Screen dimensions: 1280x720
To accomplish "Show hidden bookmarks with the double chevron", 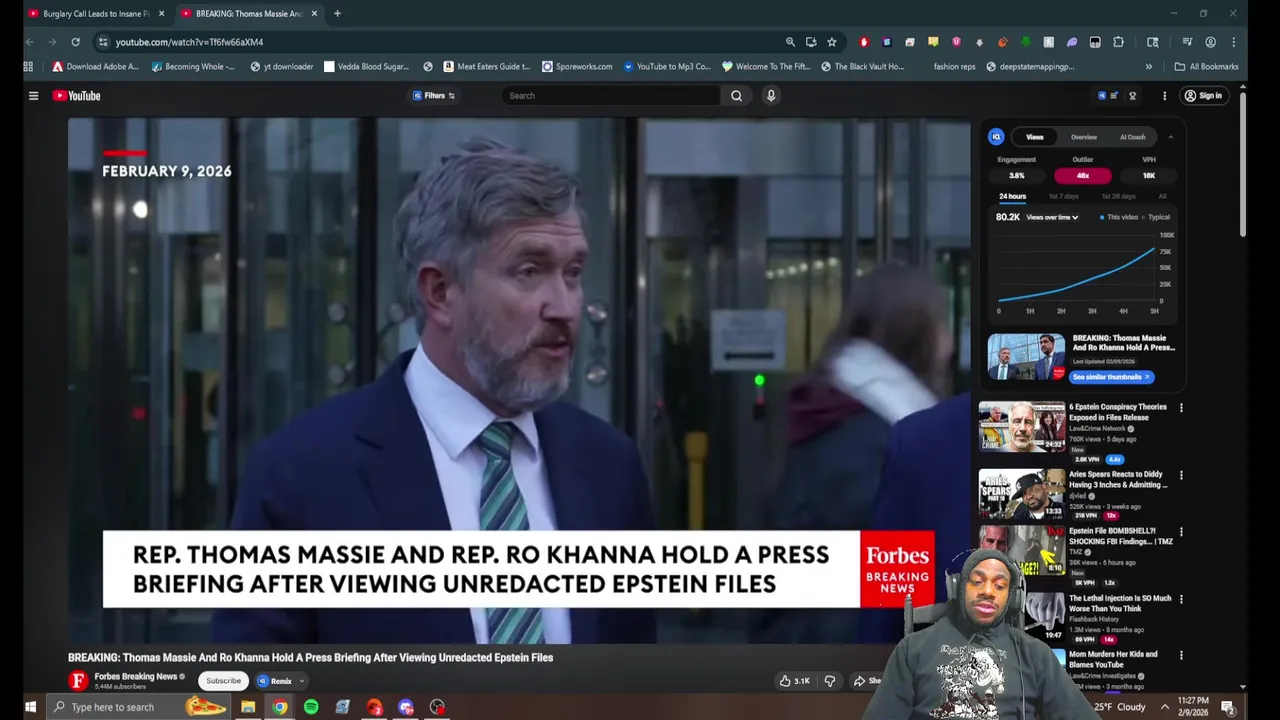I will click(1148, 67).
